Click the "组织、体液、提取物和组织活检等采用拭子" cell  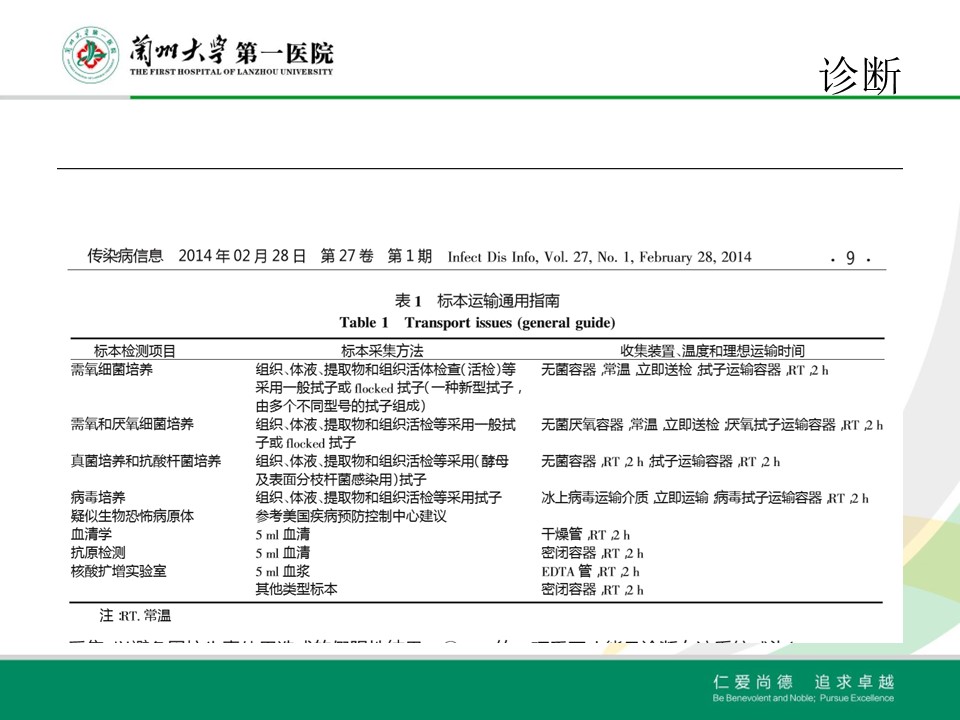click(378, 498)
